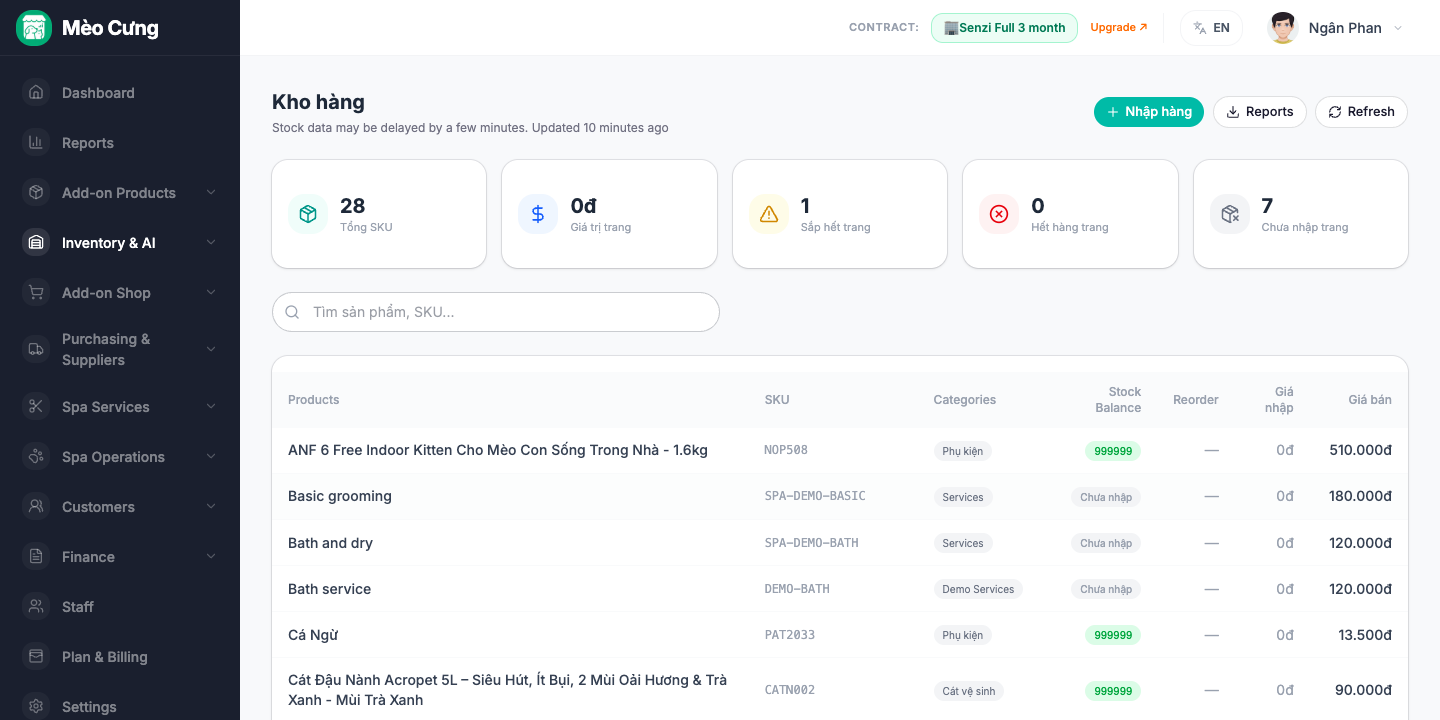Click the Reports bar chart icon in sidebar

tap(36, 142)
